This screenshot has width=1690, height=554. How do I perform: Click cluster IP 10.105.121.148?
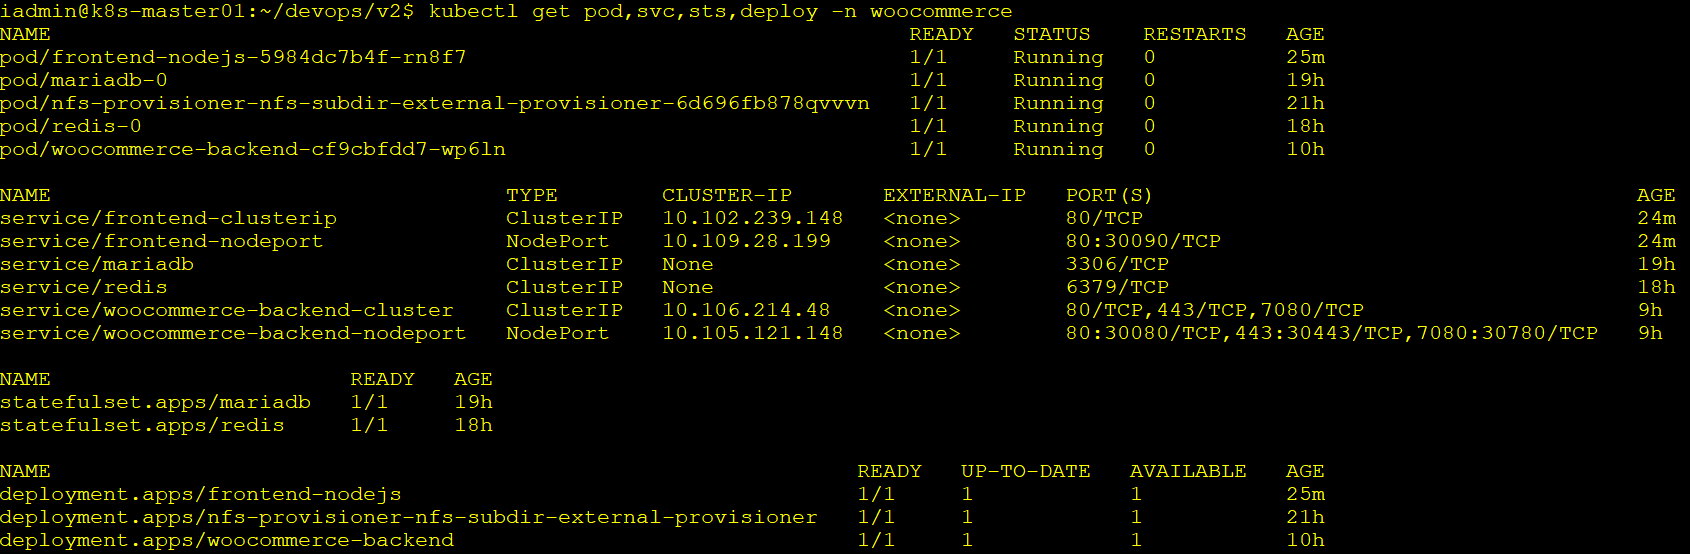point(752,334)
